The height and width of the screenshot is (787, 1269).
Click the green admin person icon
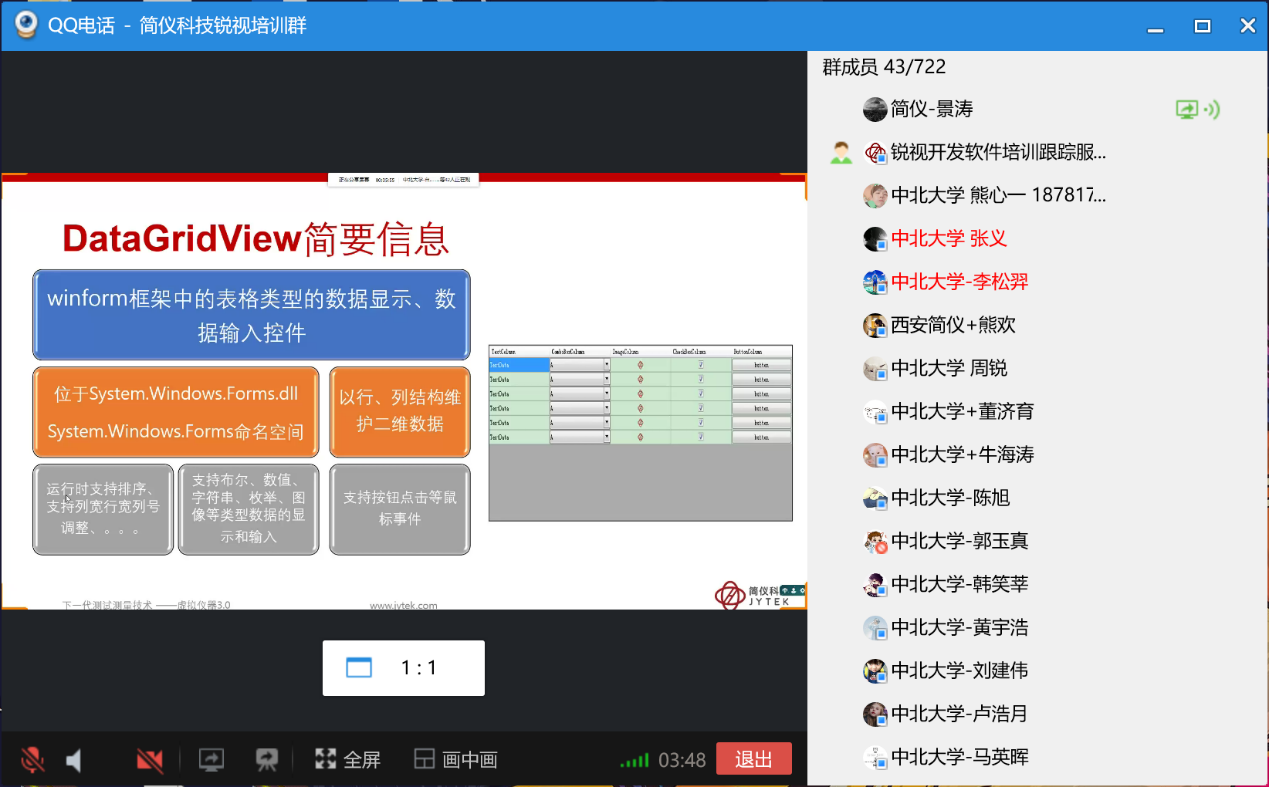(841, 153)
